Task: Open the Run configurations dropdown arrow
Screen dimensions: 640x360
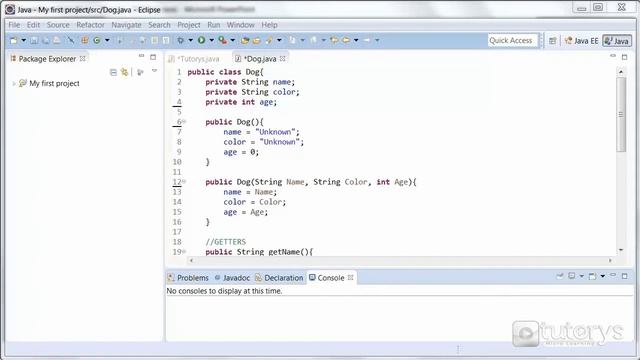Action: coord(211,40)
